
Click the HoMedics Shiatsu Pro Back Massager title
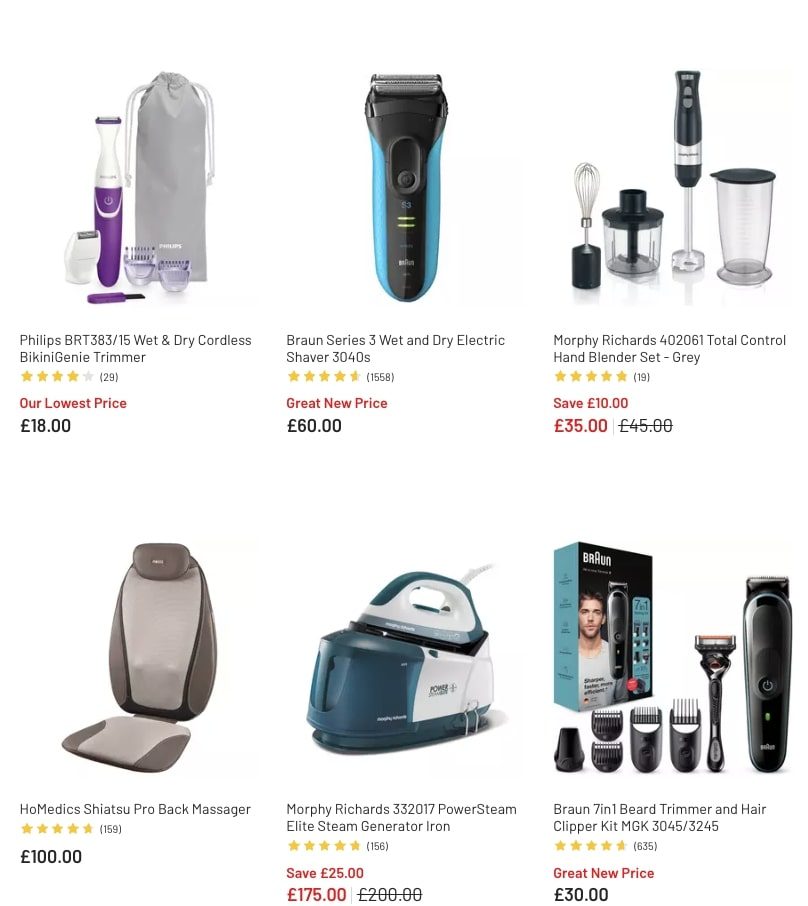(x=135, y=809)
